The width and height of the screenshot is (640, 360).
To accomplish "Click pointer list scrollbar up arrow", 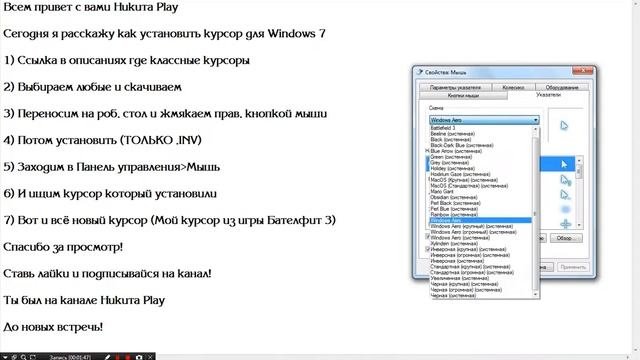I will (x=579, y=161).
